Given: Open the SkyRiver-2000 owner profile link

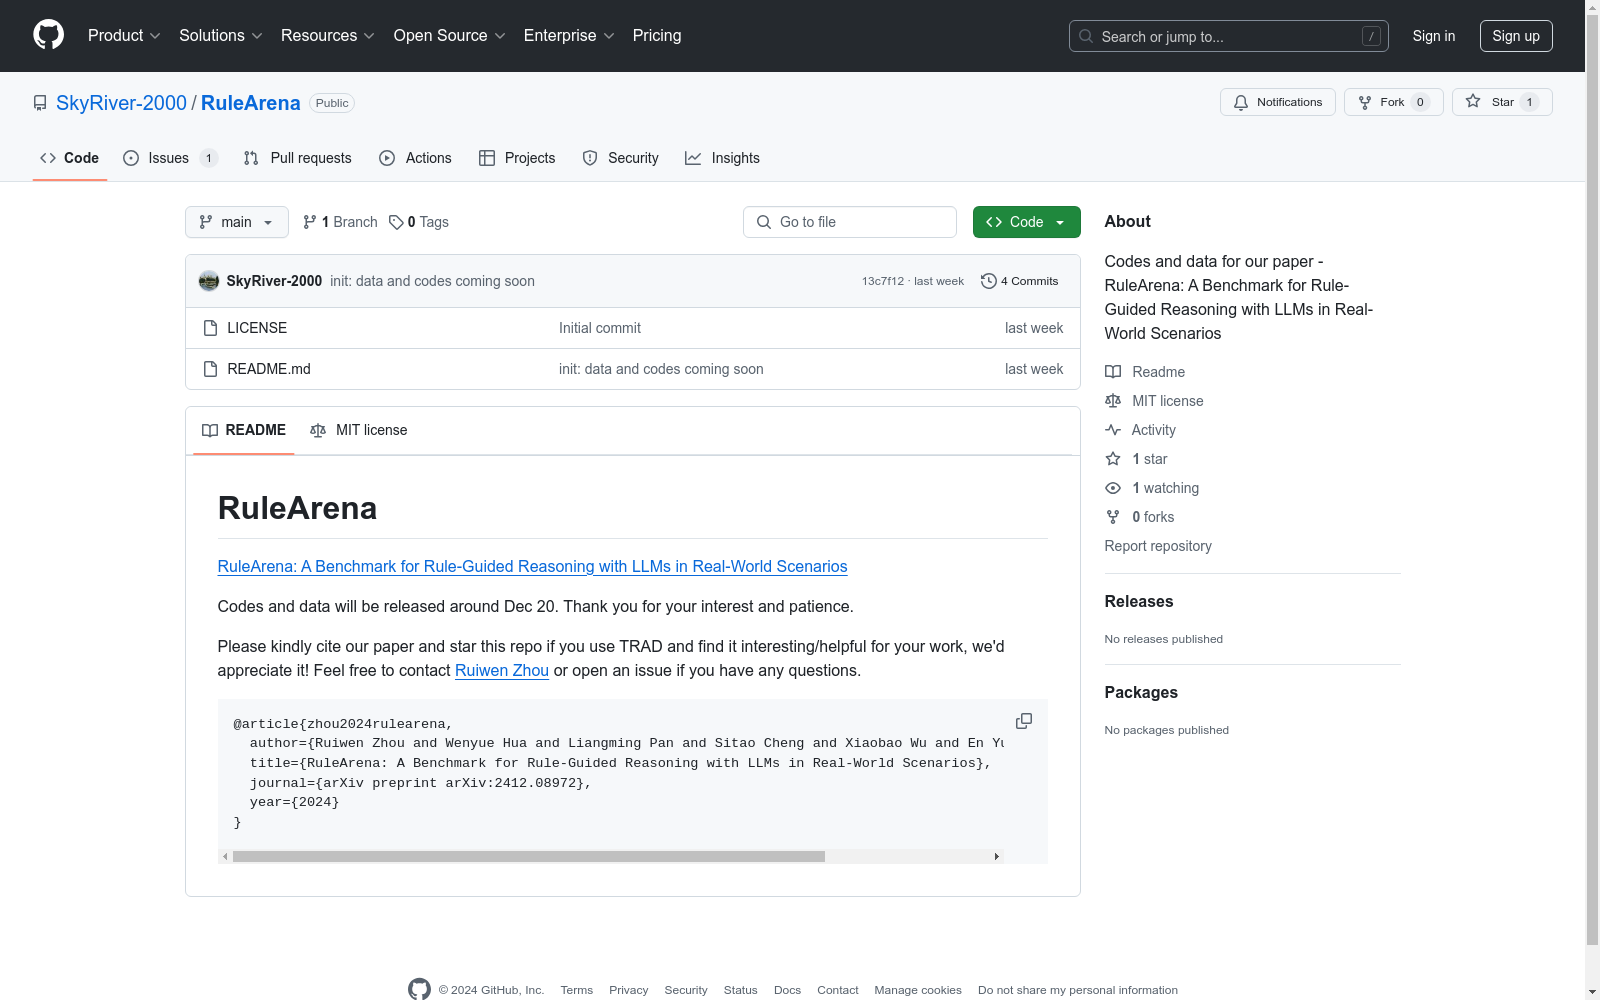Looking at the screenshot, I should tap(121, 103).
